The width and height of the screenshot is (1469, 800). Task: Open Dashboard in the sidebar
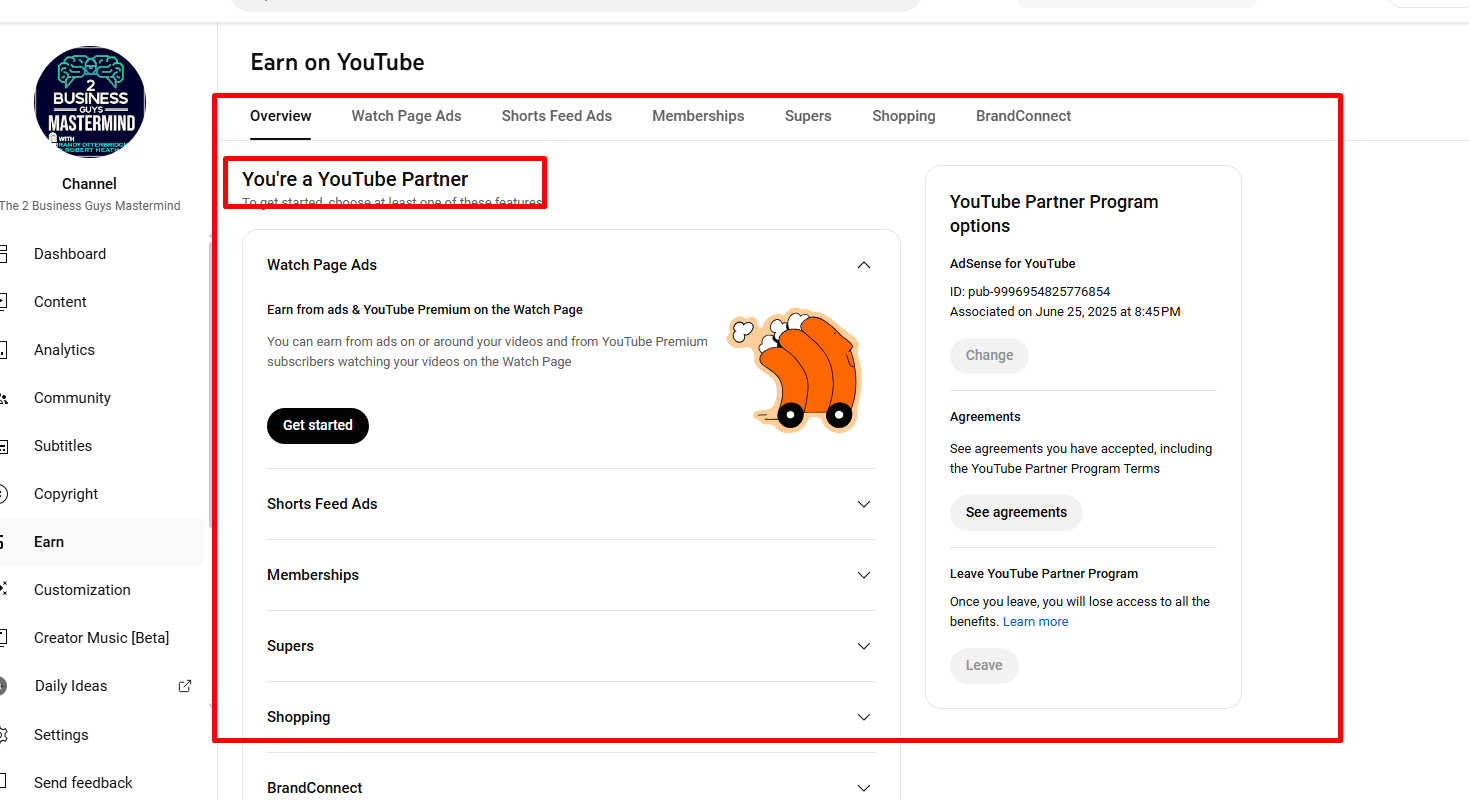tap(70, 254)
